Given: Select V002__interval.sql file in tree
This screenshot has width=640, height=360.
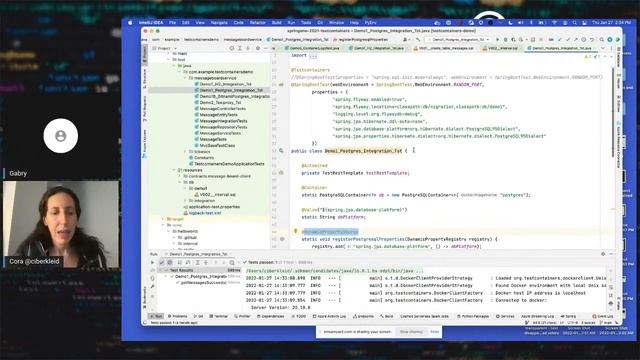Looking at the screenshot, I should click(218, 195).
